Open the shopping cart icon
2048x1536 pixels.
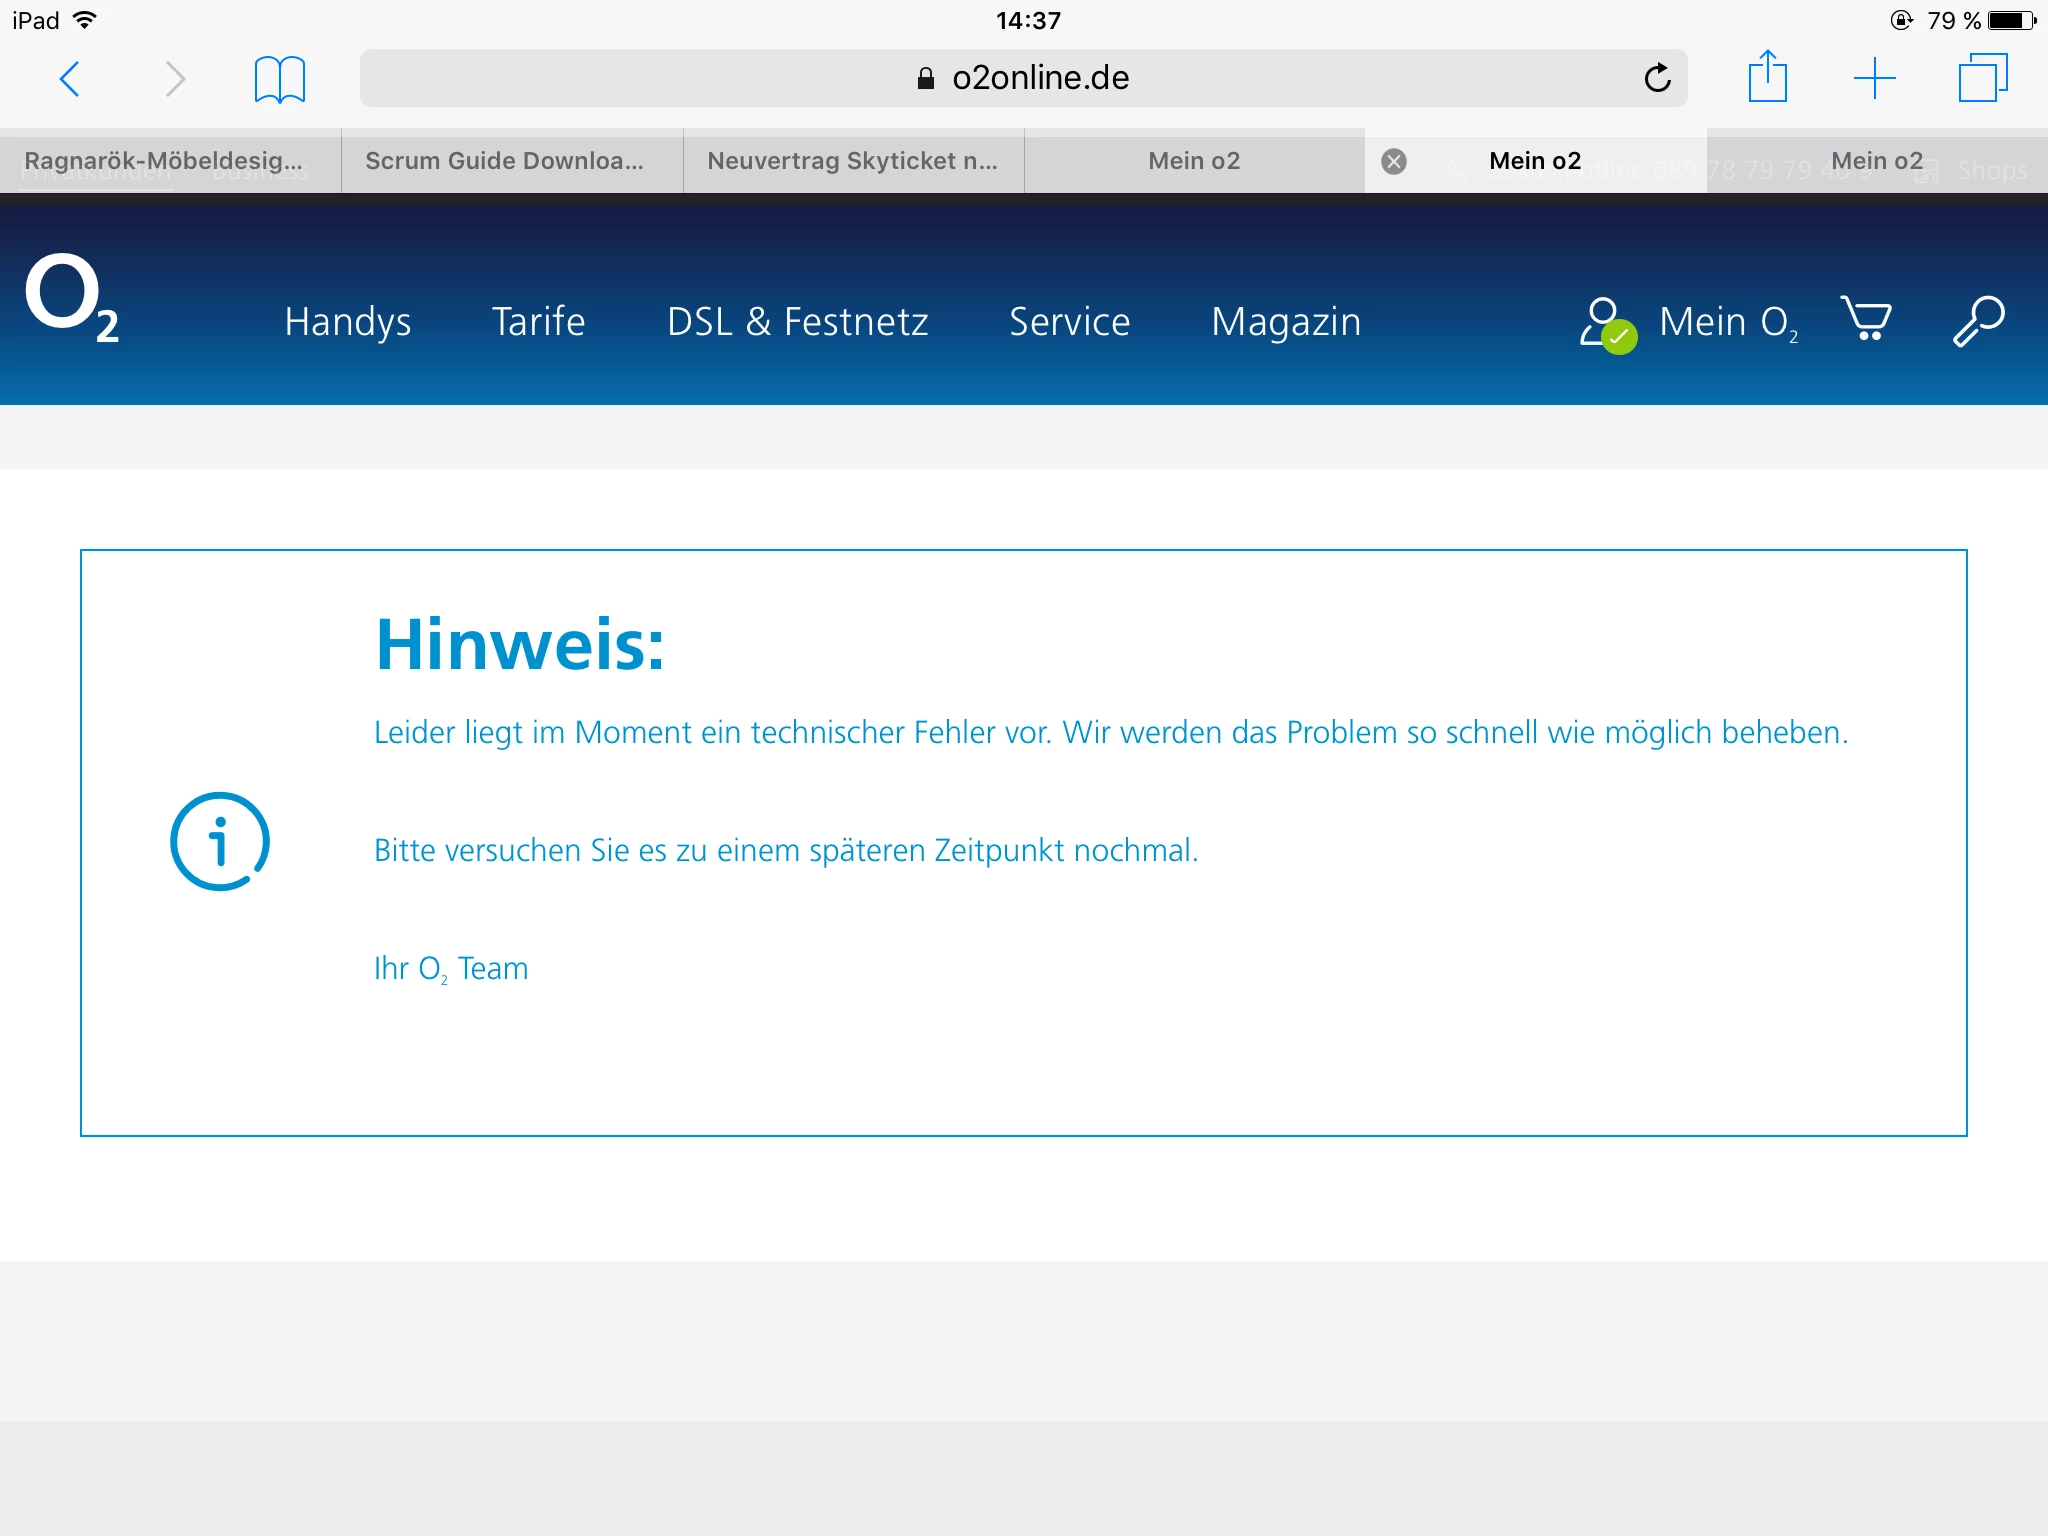click(x=1866, y=320)
